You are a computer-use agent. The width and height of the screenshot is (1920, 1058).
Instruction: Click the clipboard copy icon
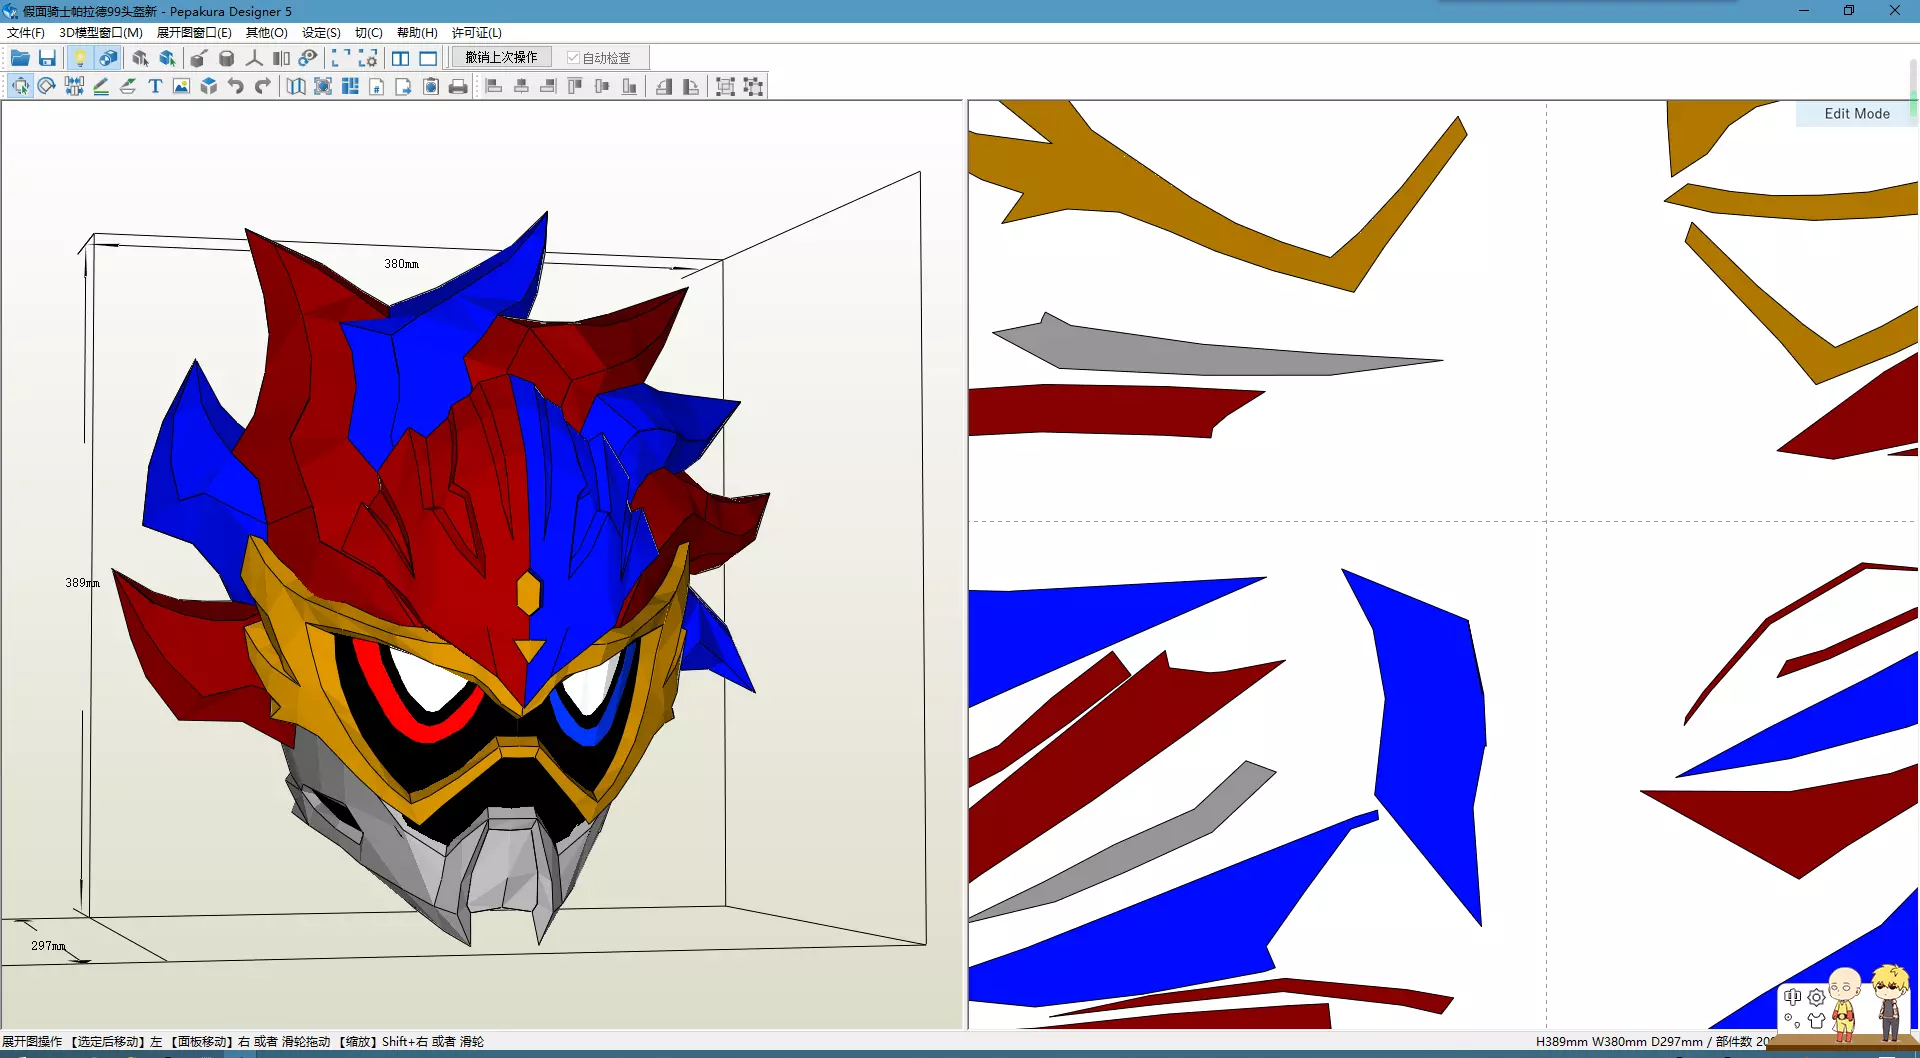click(x=431, y=86)
